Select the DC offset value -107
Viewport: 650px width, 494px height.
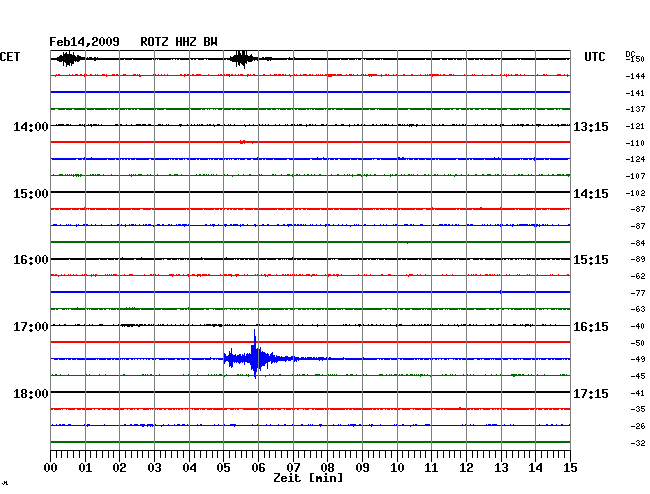635,176
